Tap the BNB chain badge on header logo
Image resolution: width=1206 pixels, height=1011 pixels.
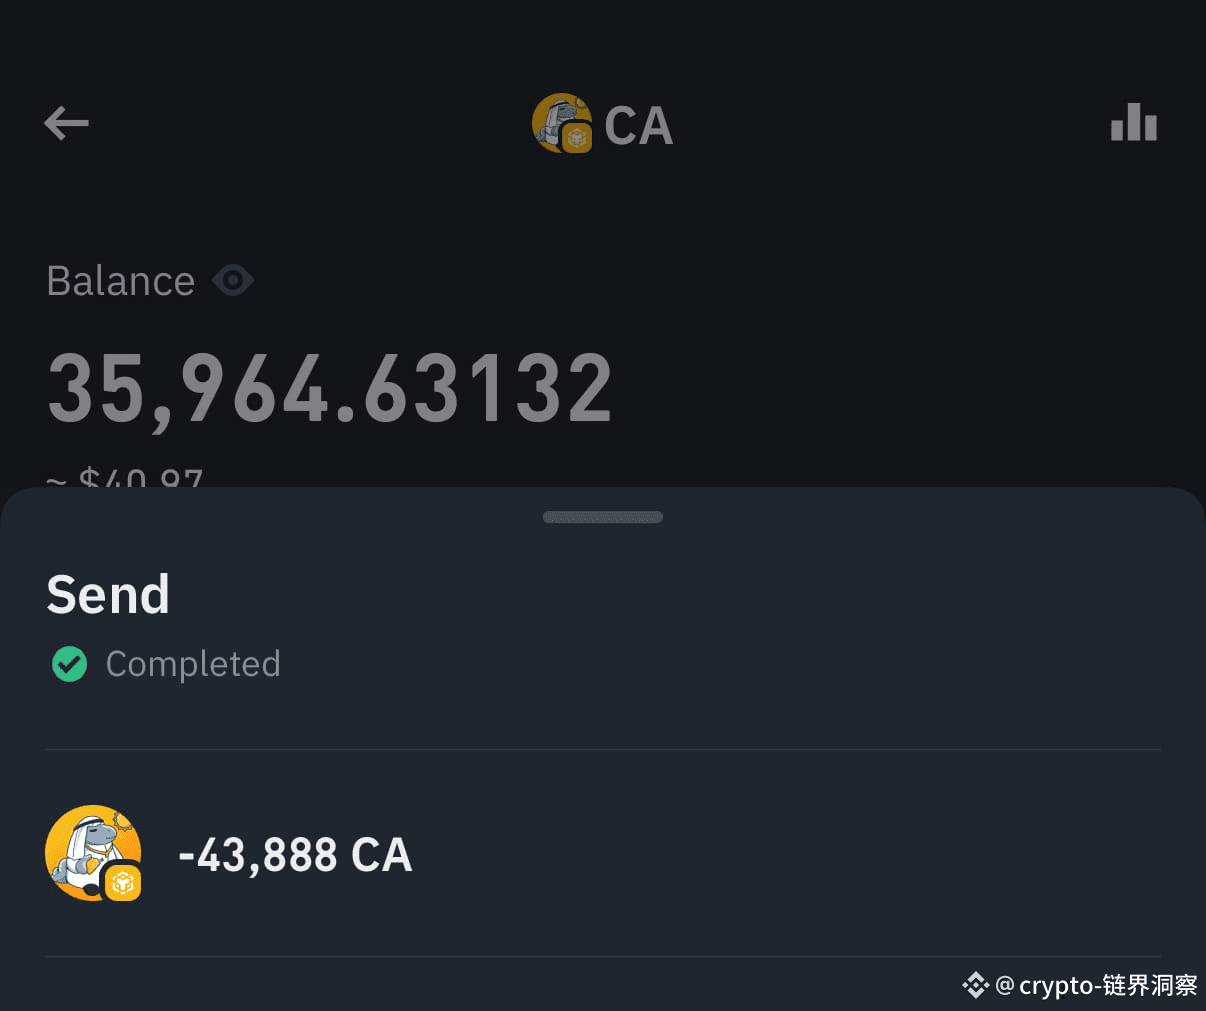tap(577, 138)
